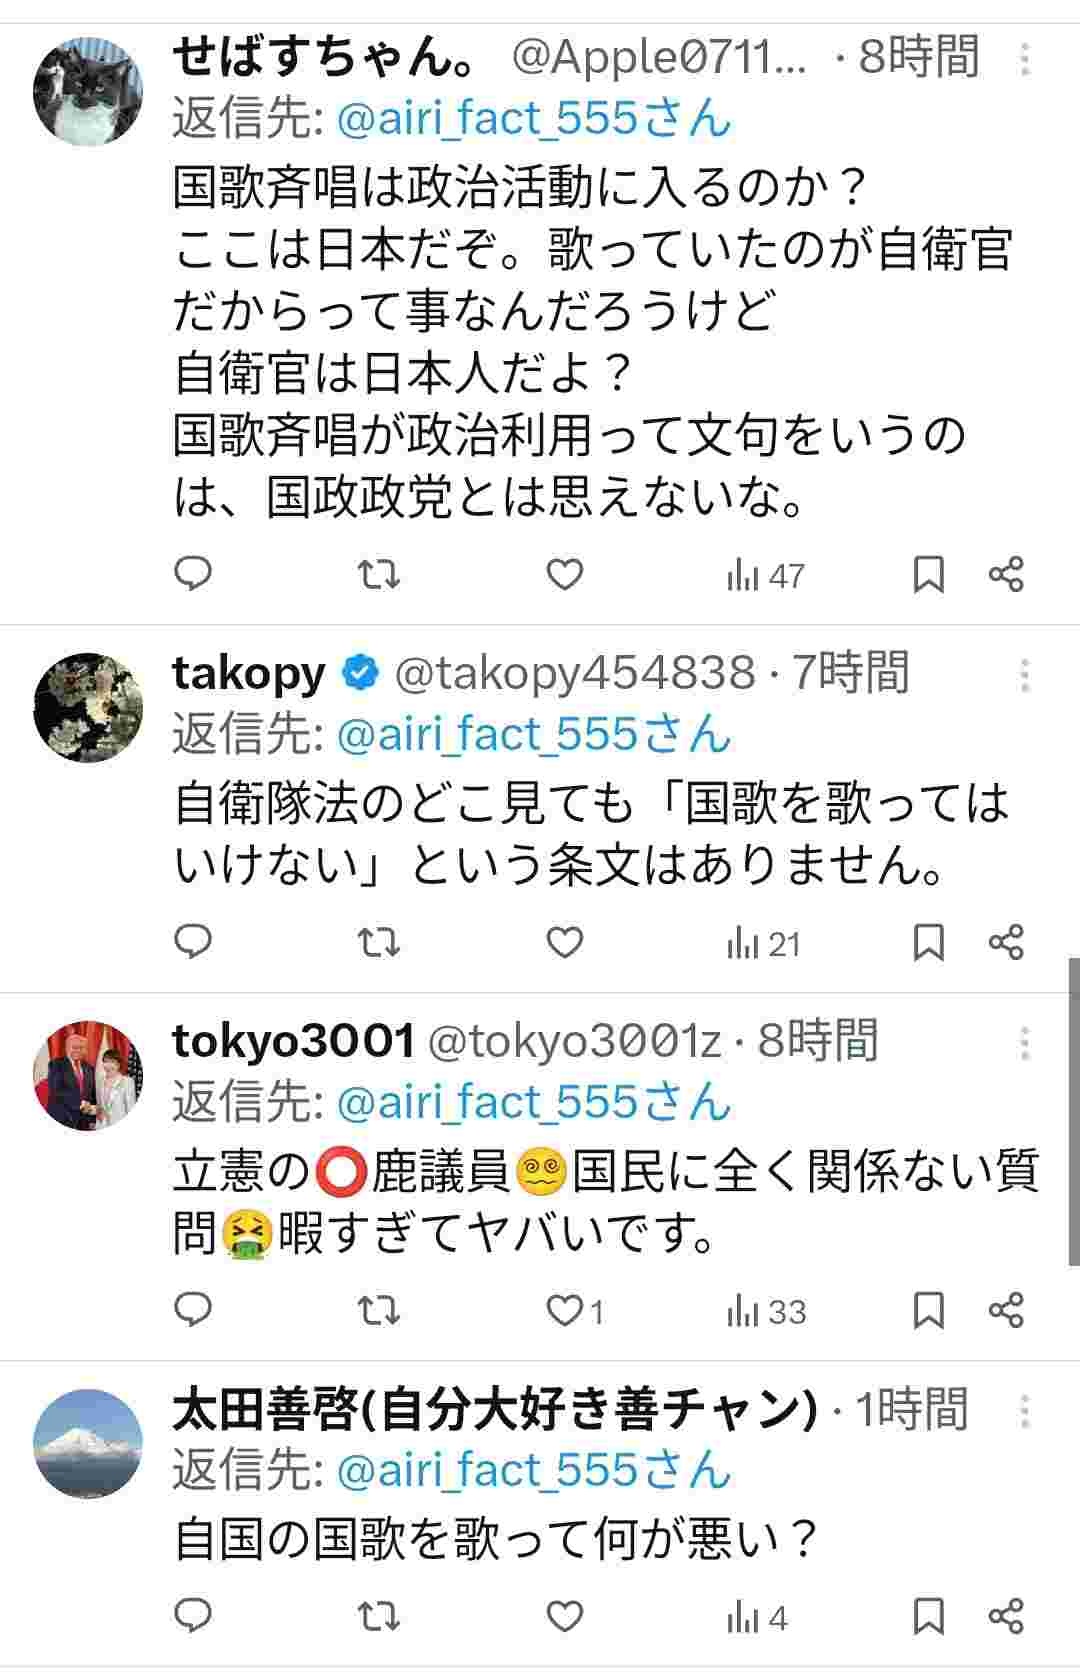The image size is (1080, 1674).
Task: Open more options for せばすちゃん。 tweet
Action: pos(1025,59)
